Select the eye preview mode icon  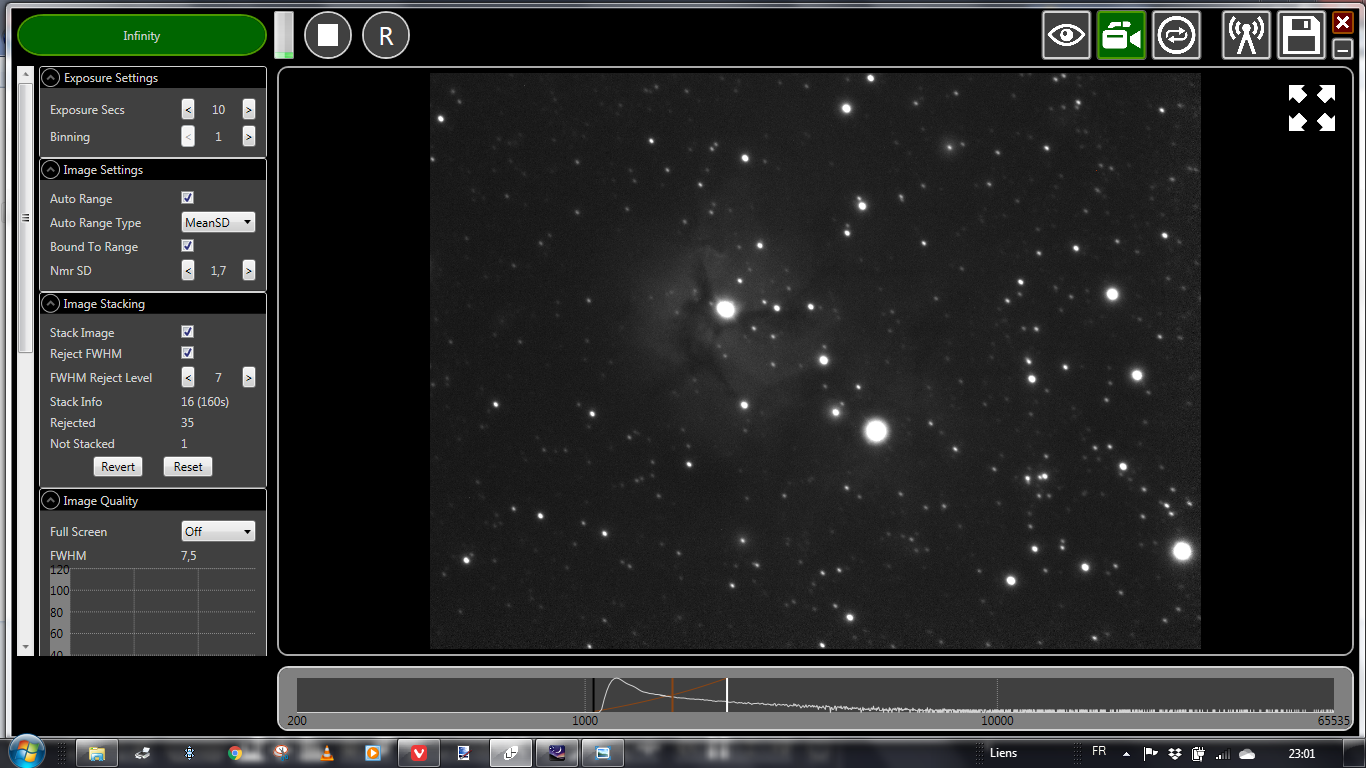(x=1066, y=34)
